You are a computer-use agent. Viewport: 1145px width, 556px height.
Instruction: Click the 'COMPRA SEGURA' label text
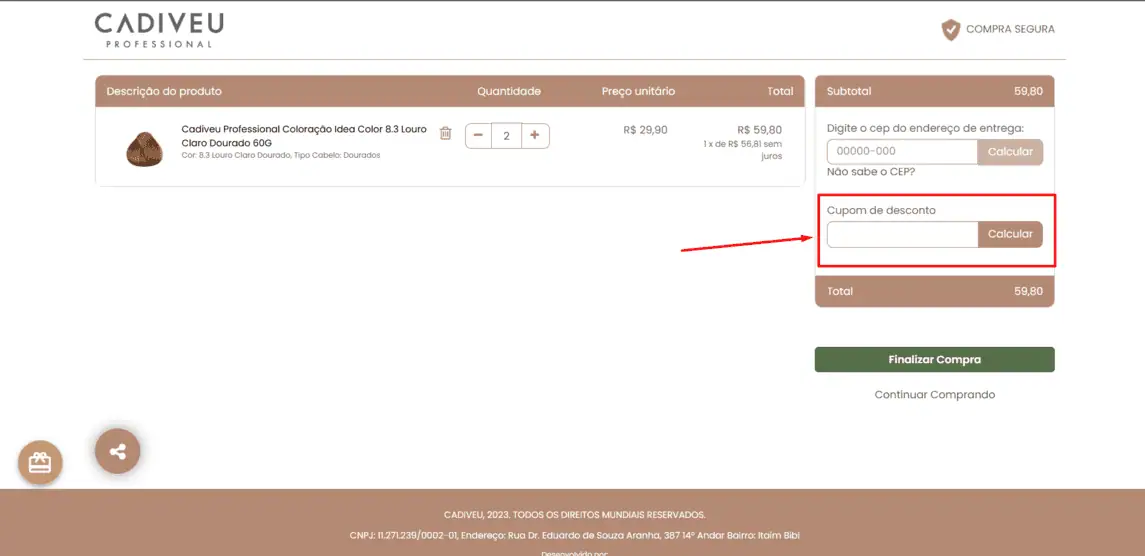(1011, 30)
